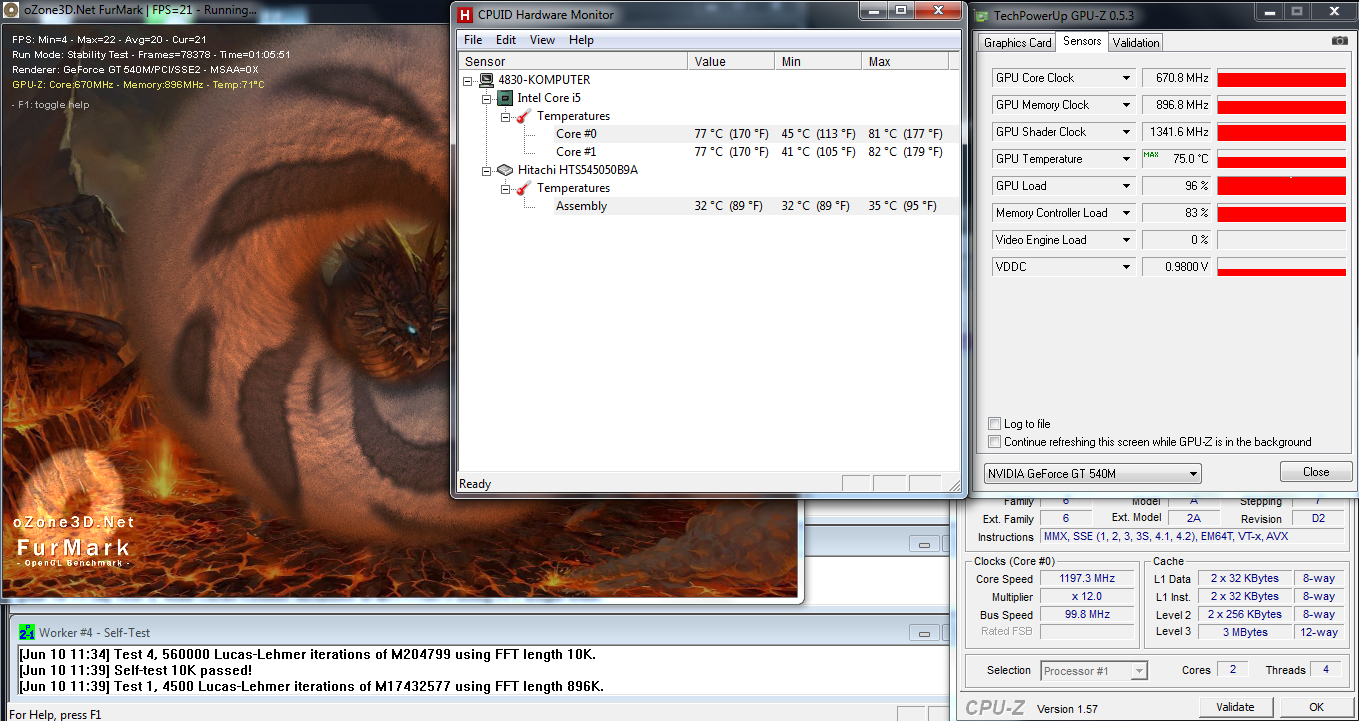This screenshot has height=721, width=1359.
Task: Click the GPU Temperature red graph
Action: click(1281, 159)
